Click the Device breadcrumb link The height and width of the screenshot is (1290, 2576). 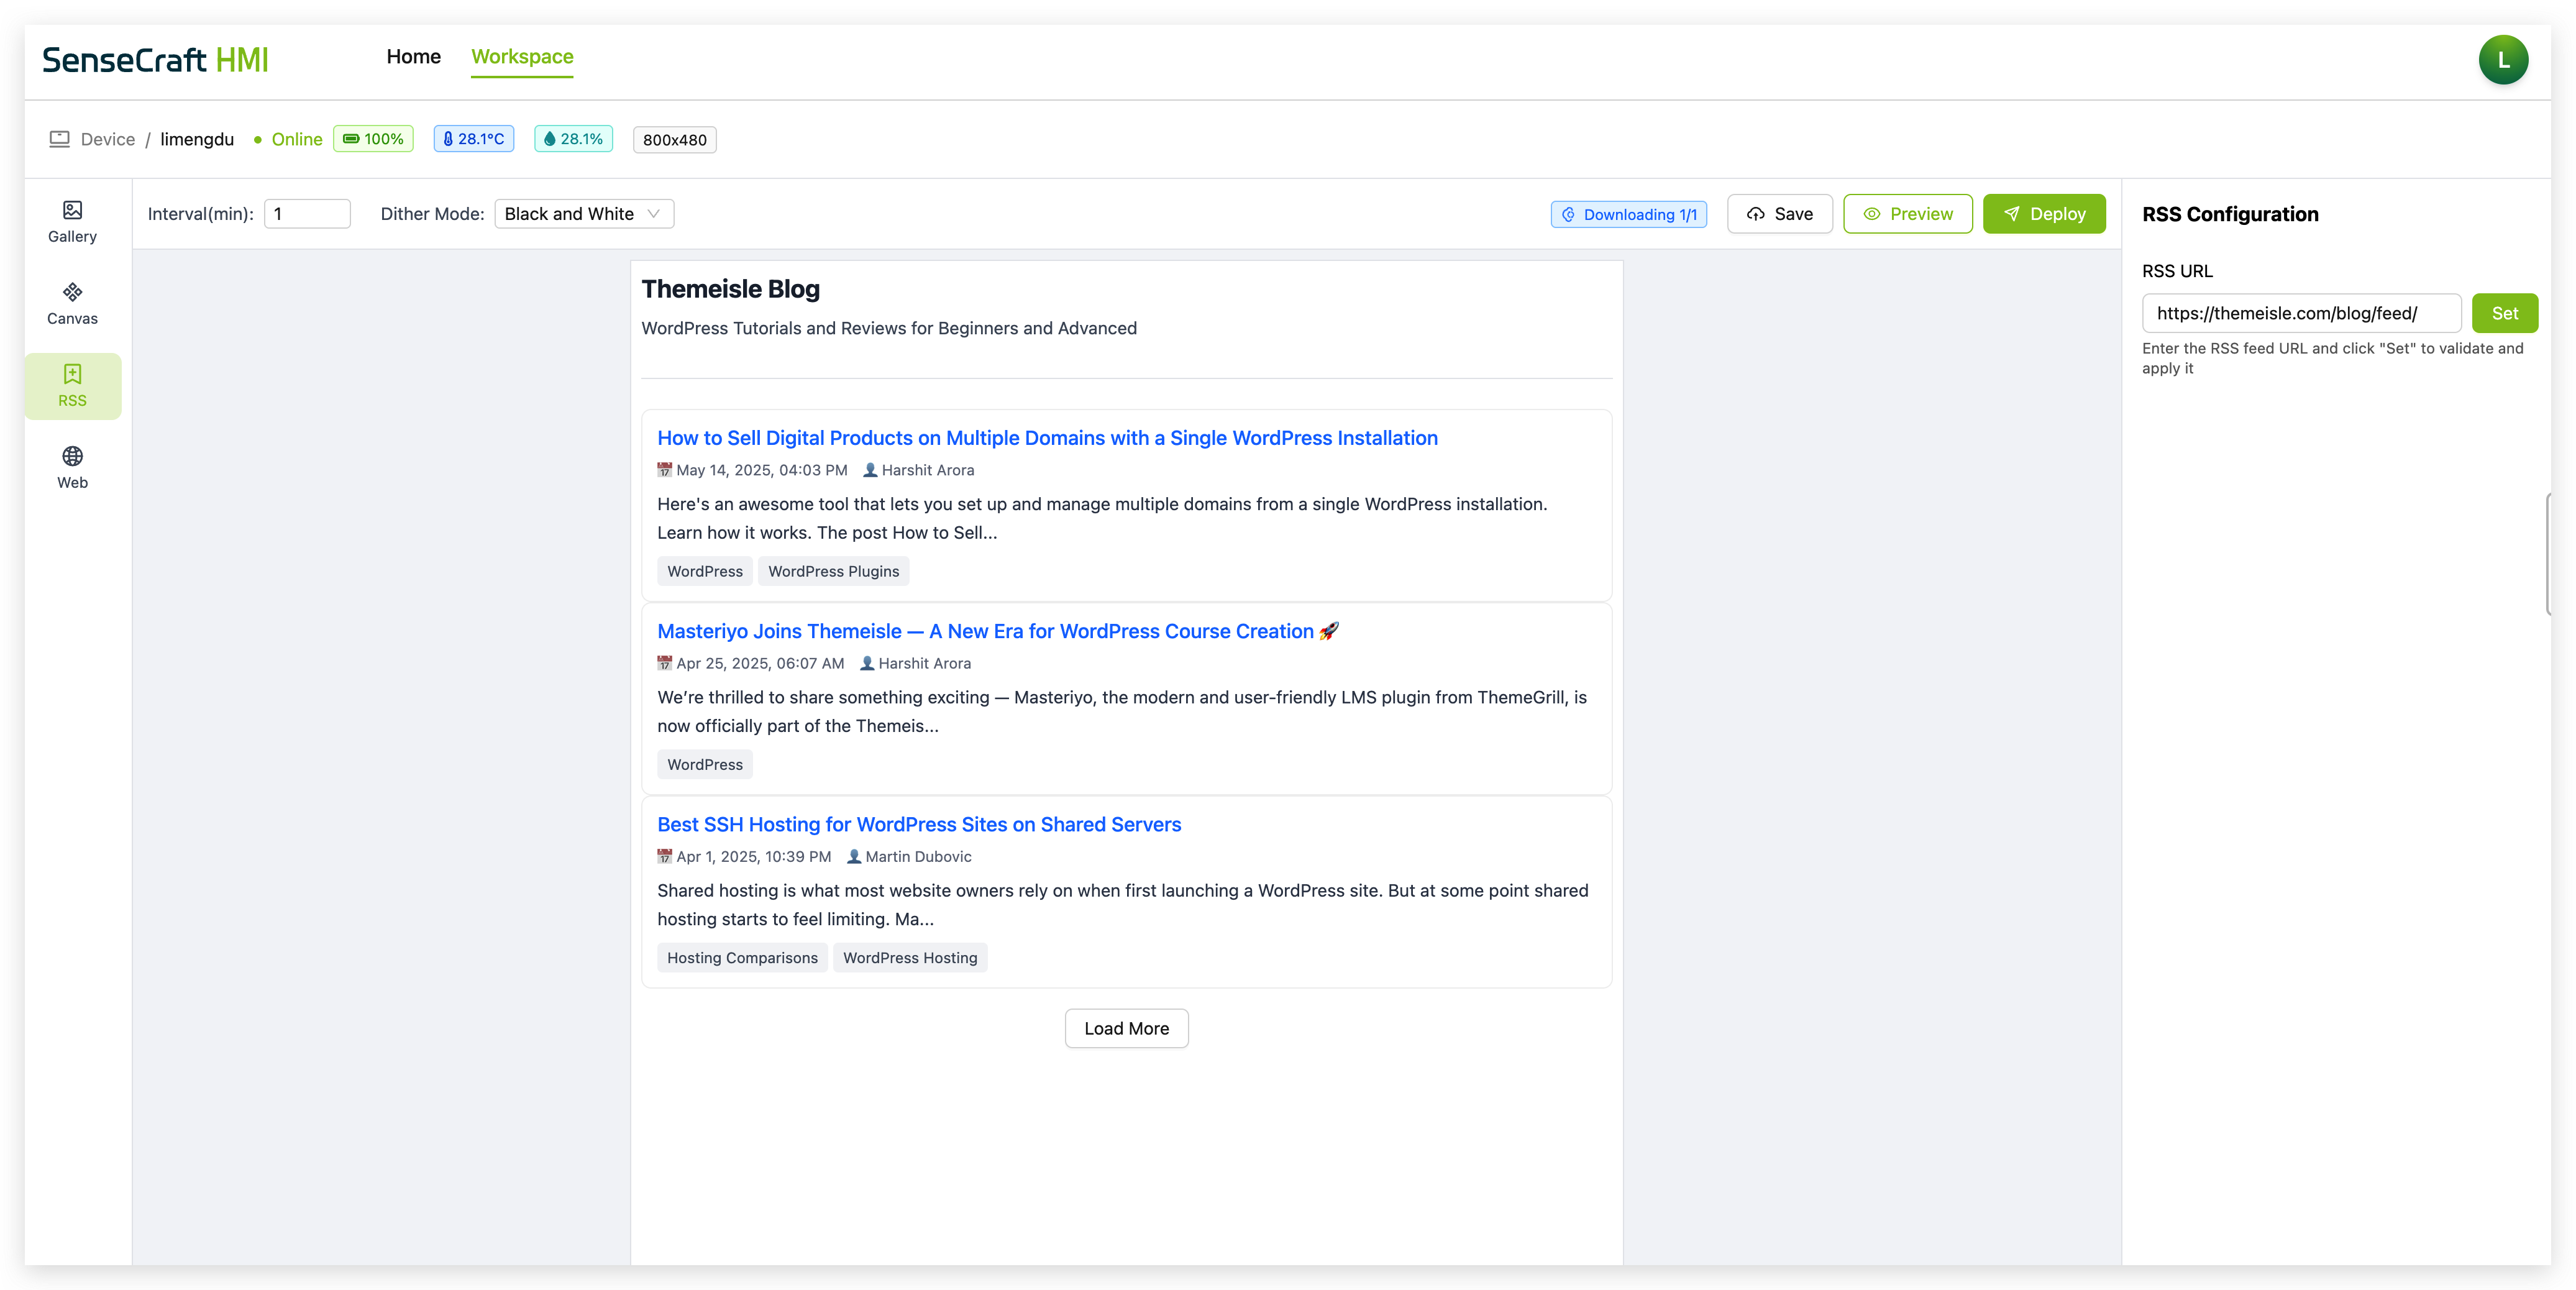pos(108,139)
